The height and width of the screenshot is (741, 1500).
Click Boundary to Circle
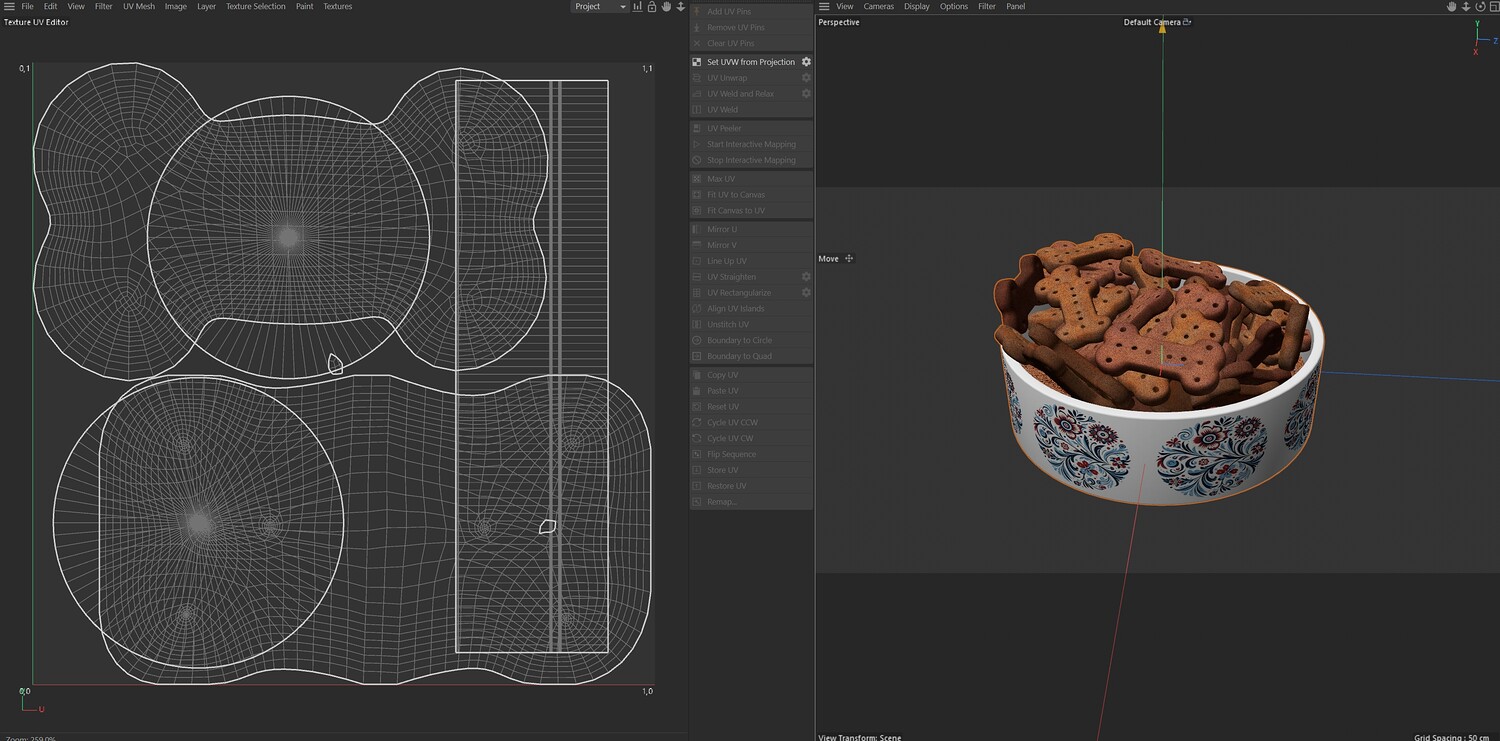[x=751, y=340]
